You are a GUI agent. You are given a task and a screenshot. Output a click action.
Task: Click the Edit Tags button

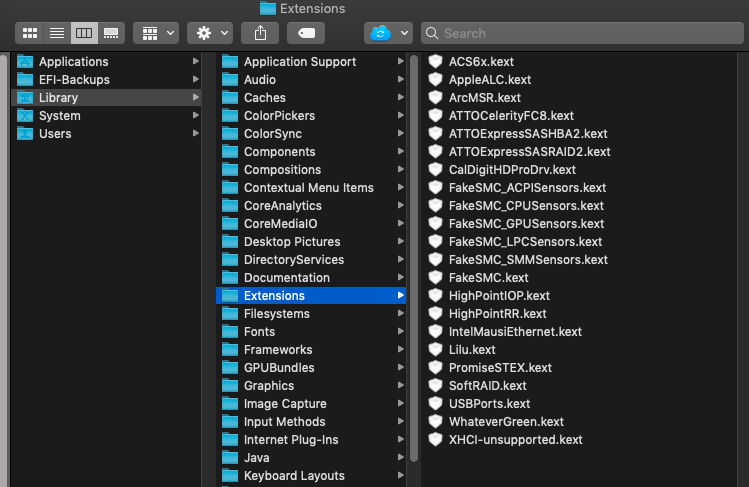coord(306,33)
